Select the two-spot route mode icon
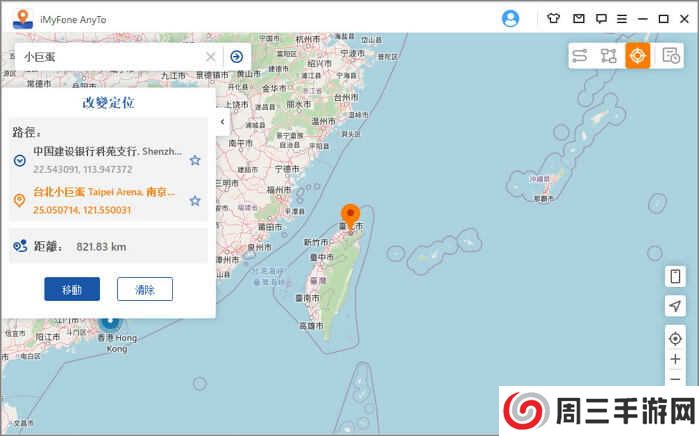This screenshot has height=436, width=699. pyautogui.click(x=580, y=56)
